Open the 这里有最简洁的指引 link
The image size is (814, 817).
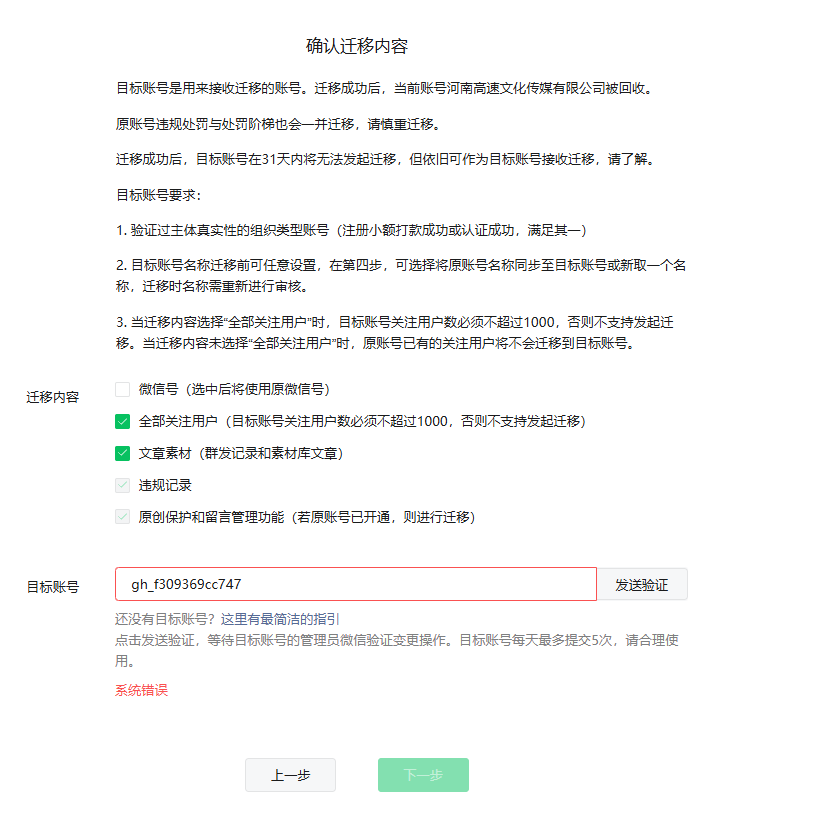280,619
